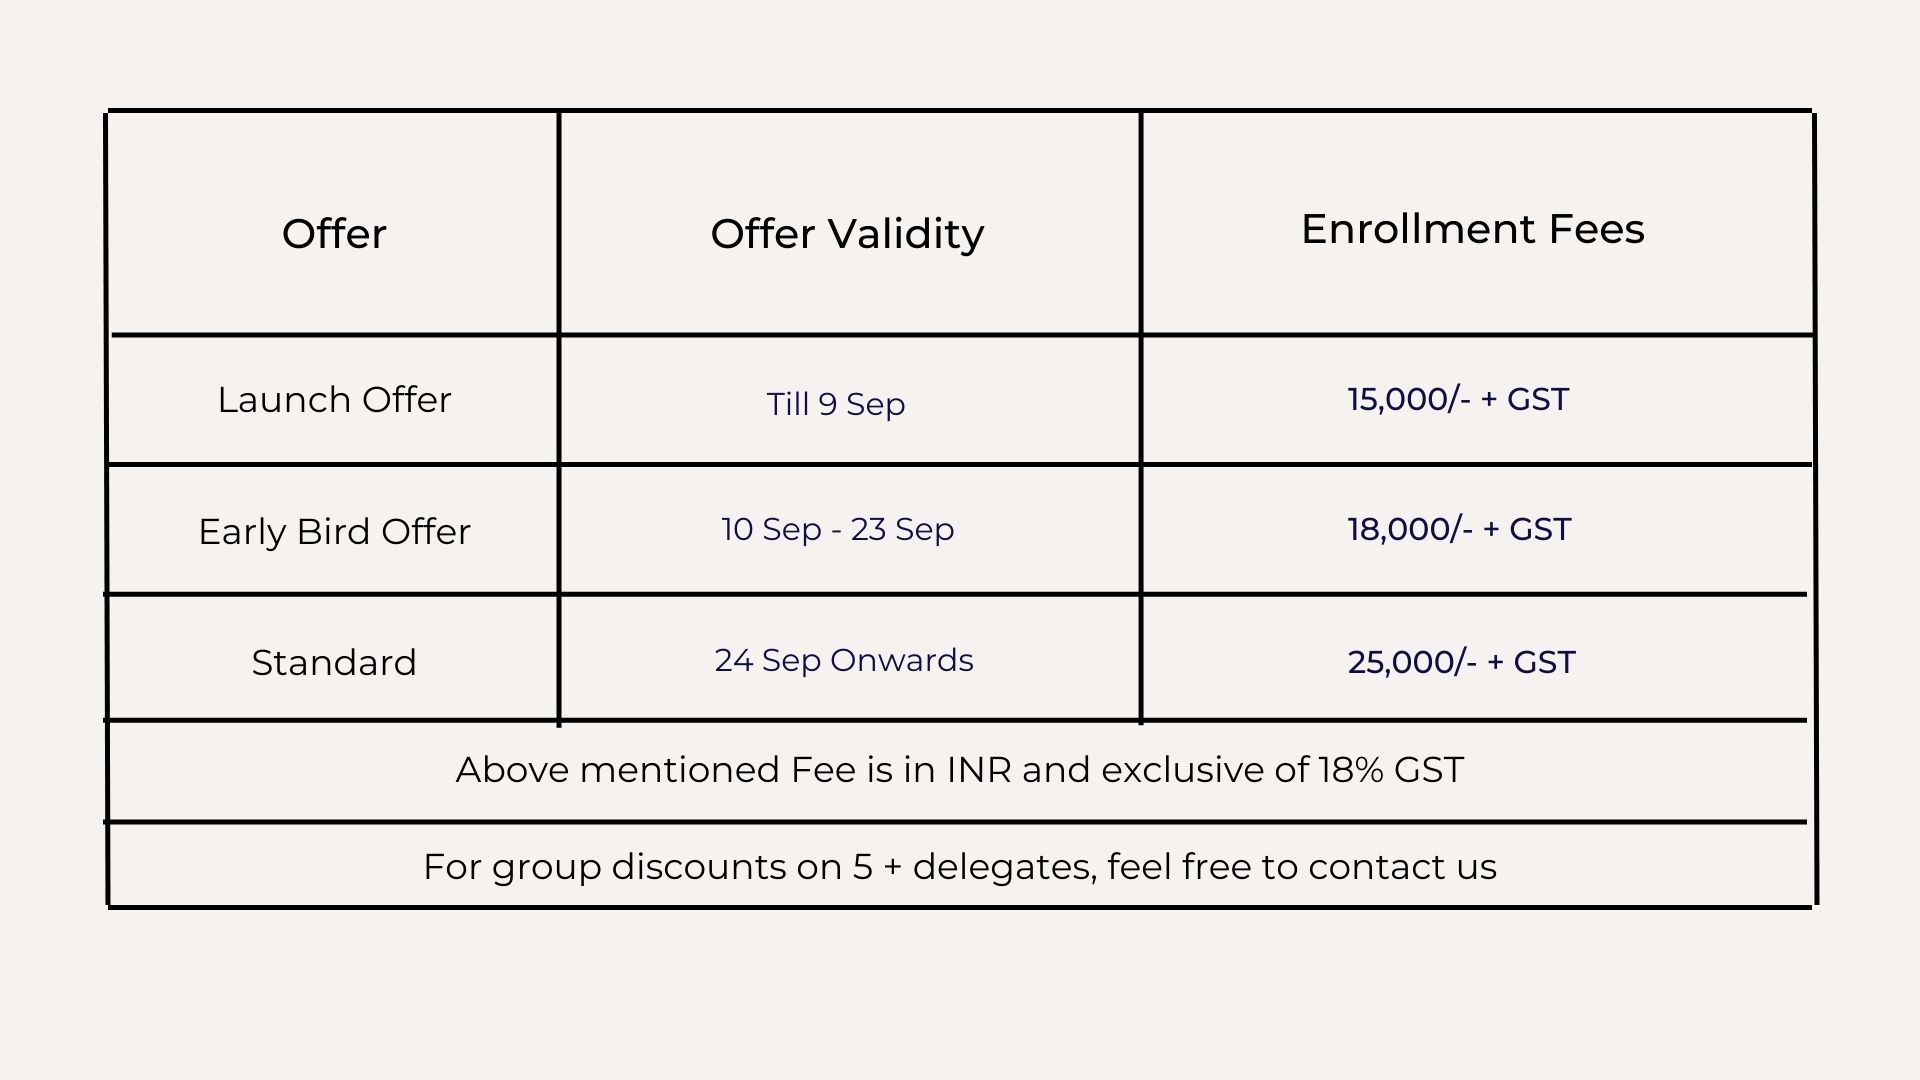Select the "10 Sep - 23 Sep" date range

tap(838, 529)
